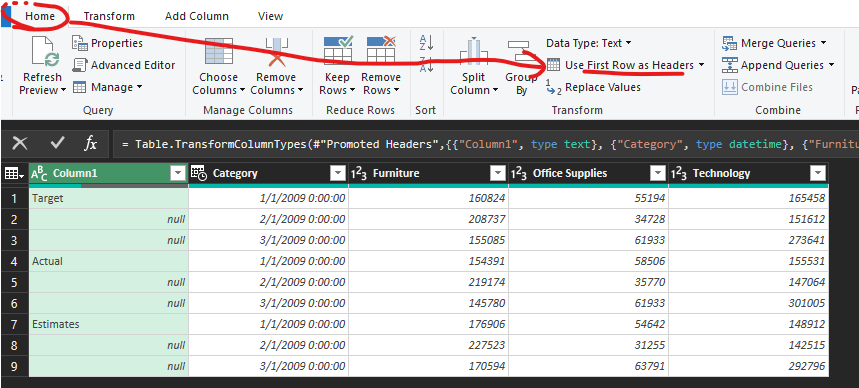Select the Actual cell in row 4
Viewport: 859px width, 388px height.
click(x=108, y=261)
